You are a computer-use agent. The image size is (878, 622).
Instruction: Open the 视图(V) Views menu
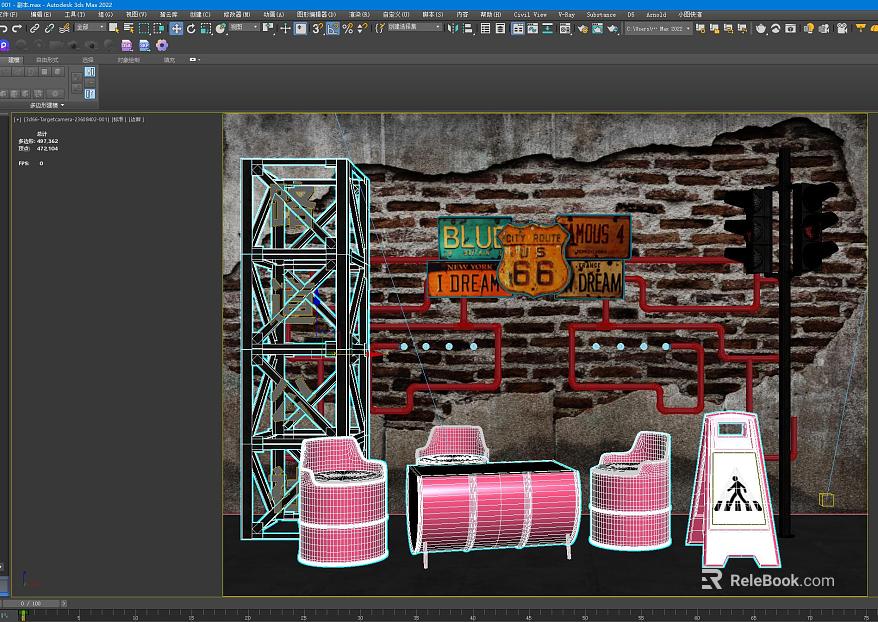click(x=136, y=15)
